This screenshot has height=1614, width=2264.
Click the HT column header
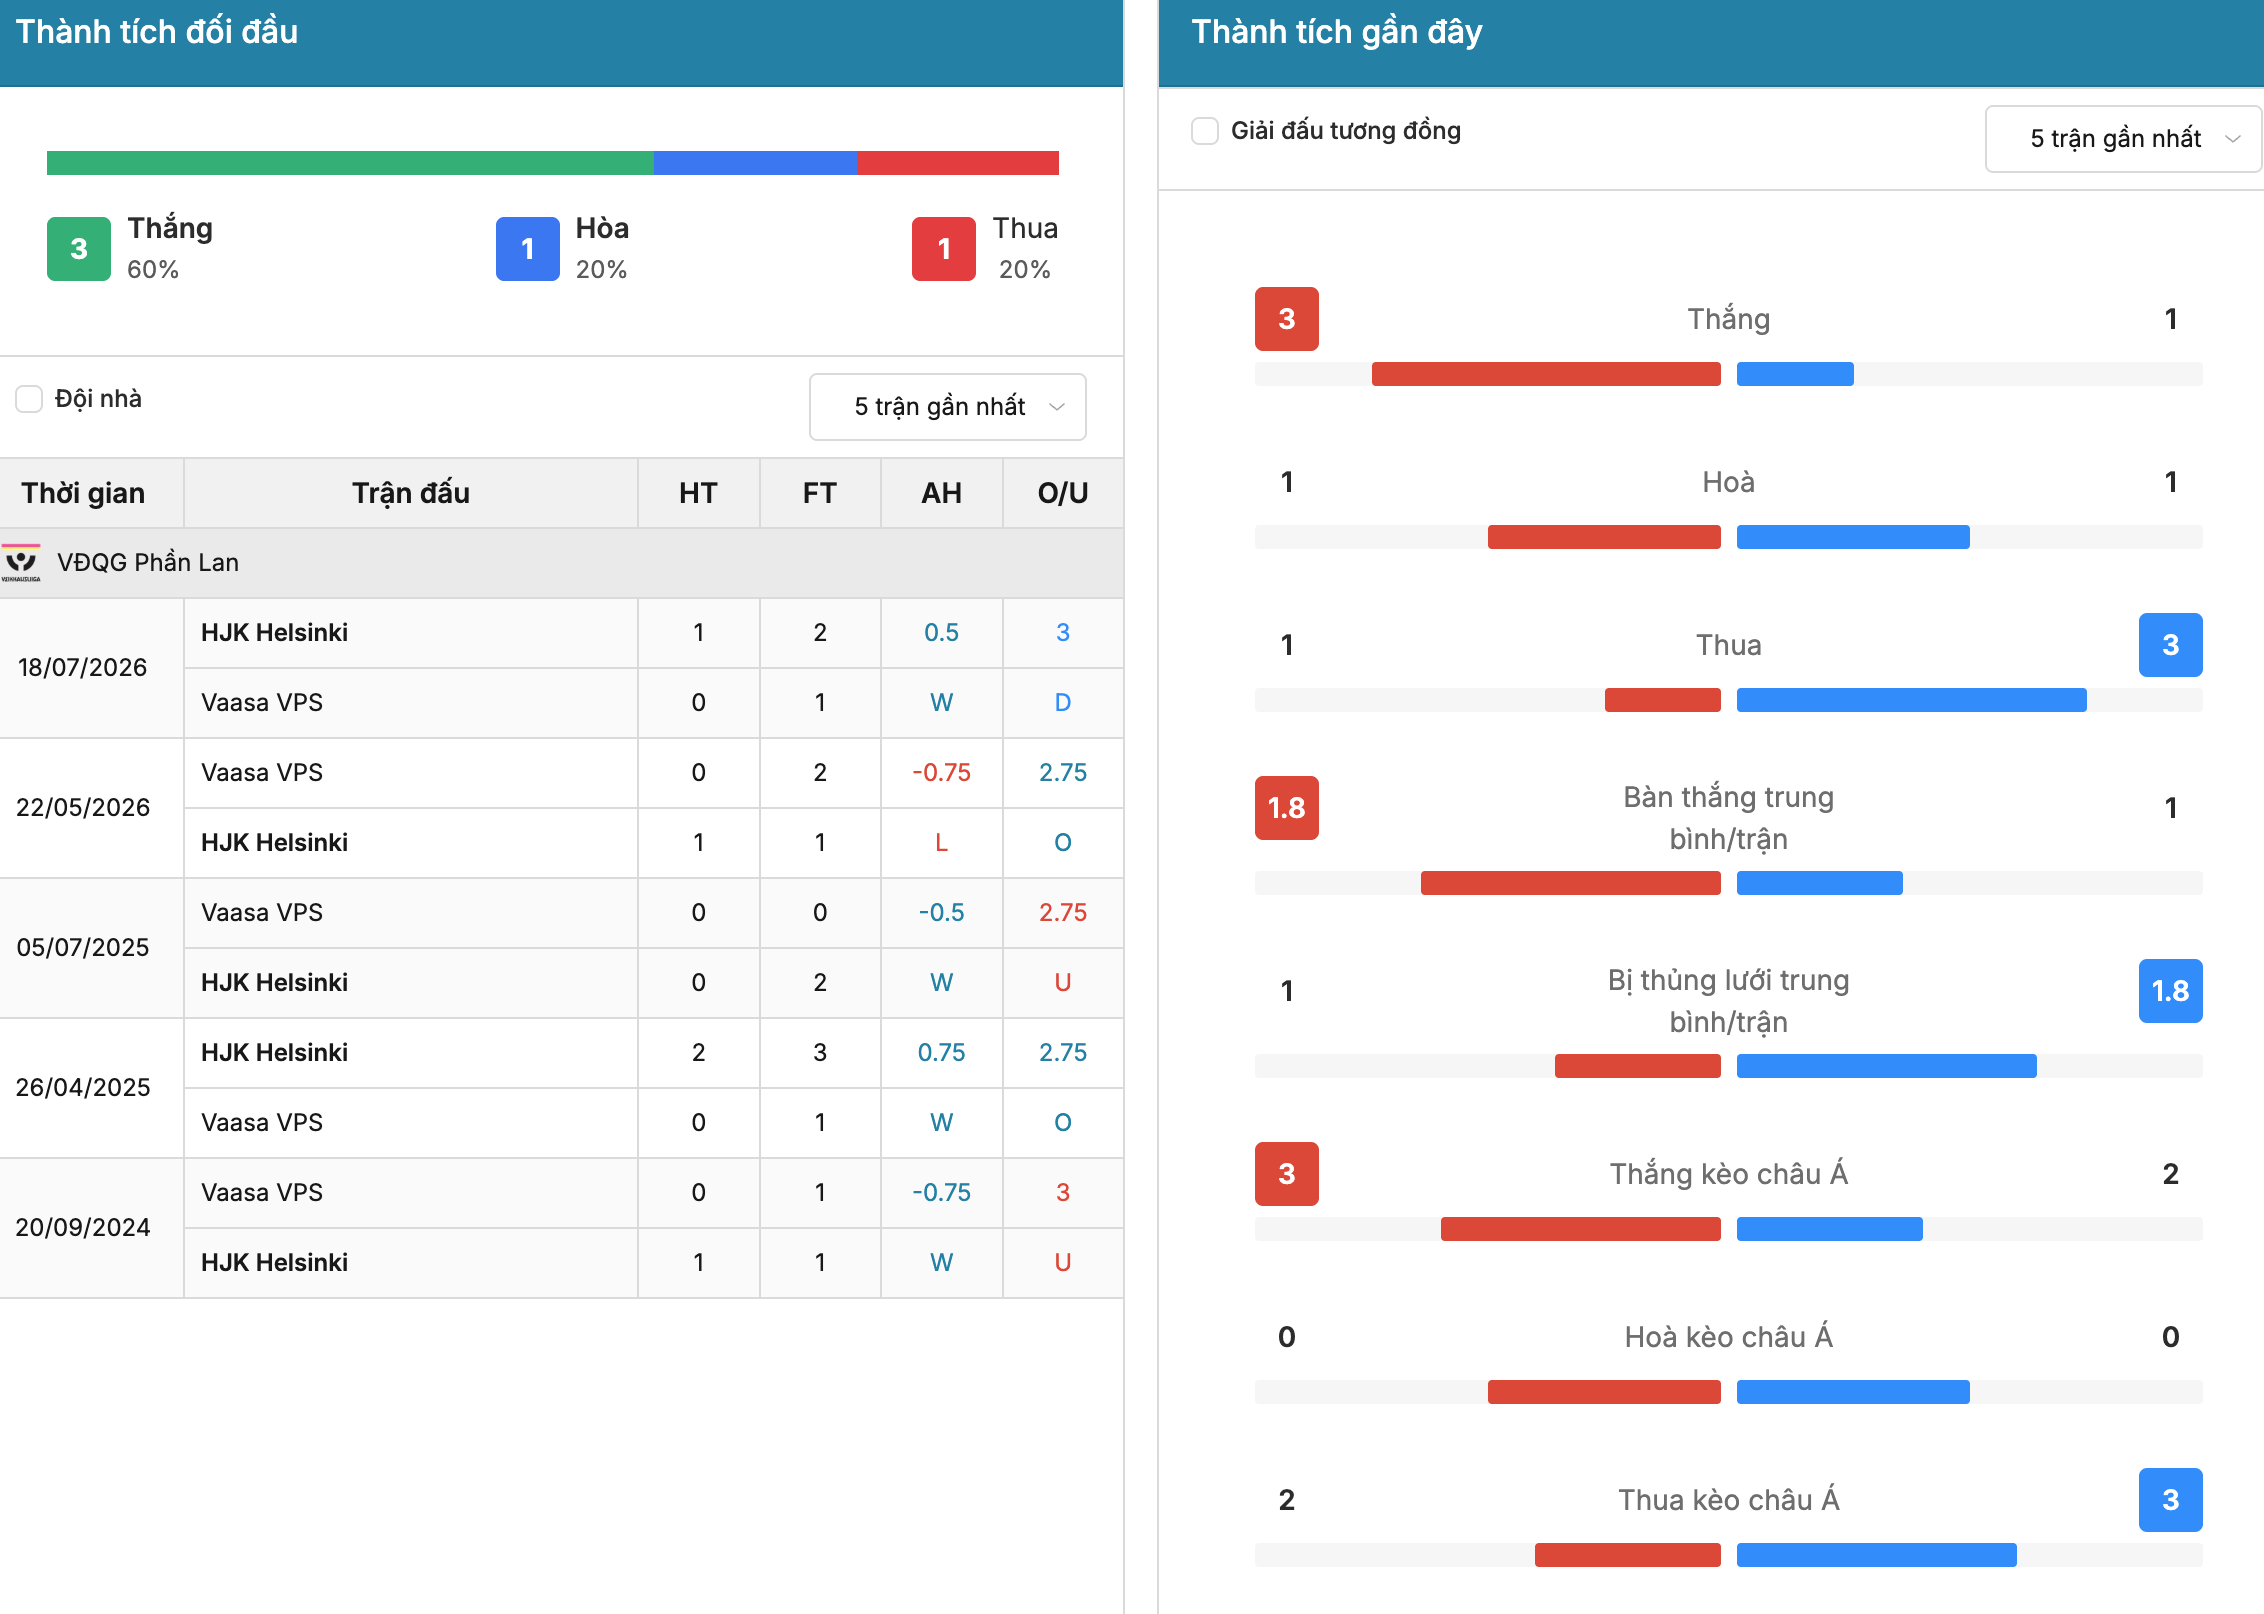click(698, 493)
